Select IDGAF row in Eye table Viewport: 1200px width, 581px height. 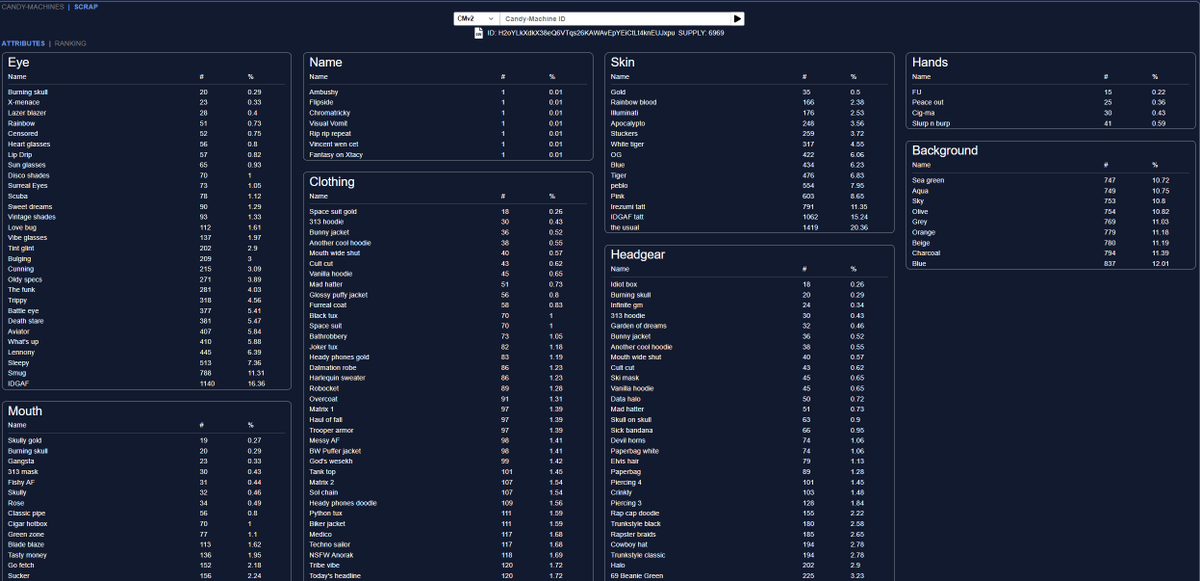pos(145,383)
